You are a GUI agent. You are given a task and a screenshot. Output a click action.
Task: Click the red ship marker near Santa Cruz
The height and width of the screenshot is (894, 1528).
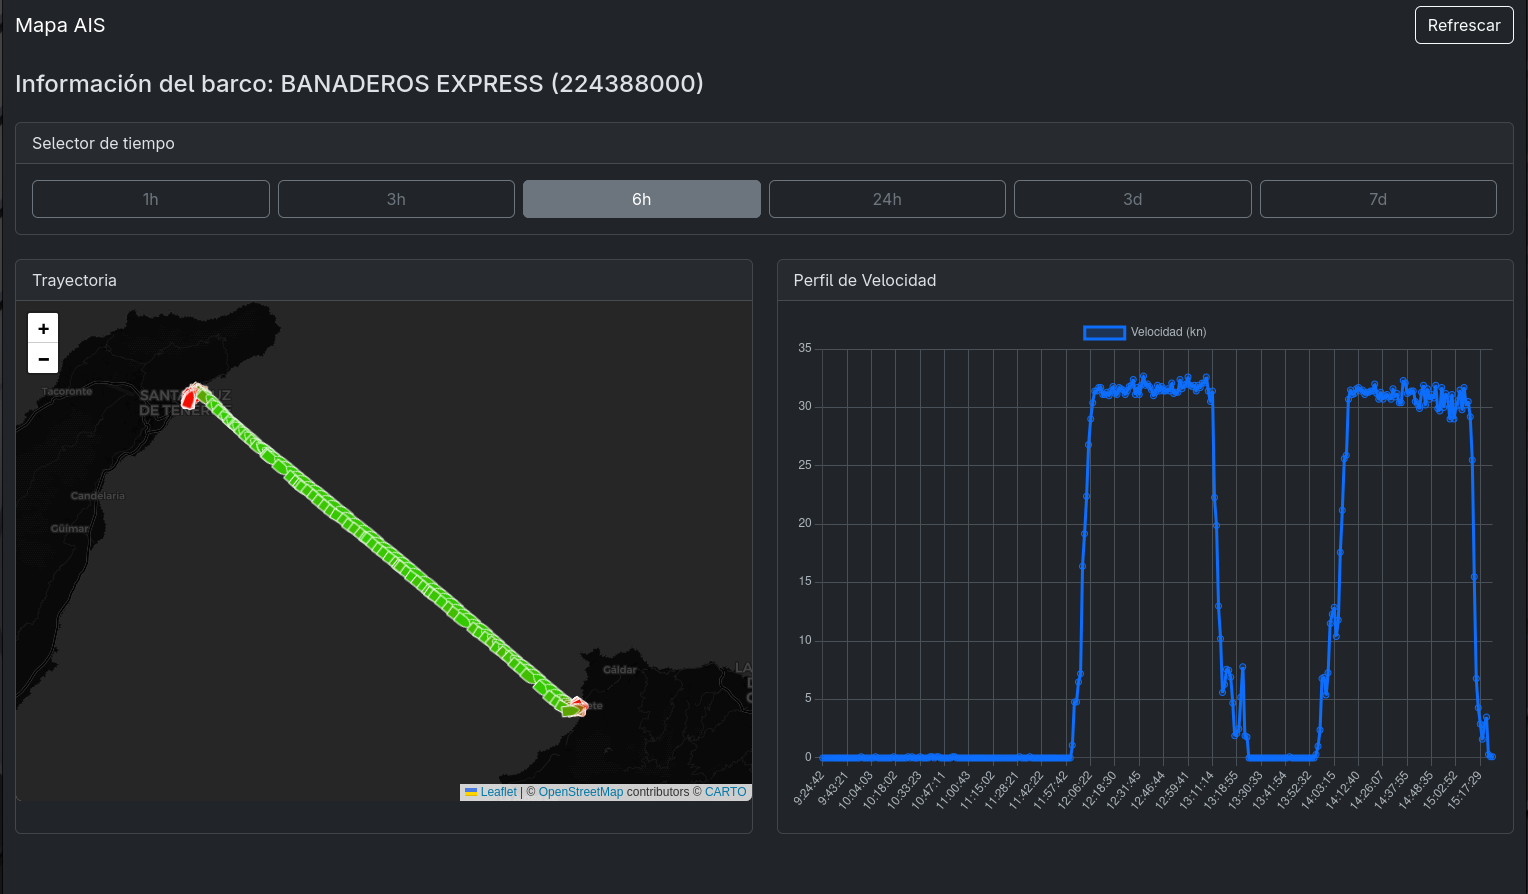189,397
